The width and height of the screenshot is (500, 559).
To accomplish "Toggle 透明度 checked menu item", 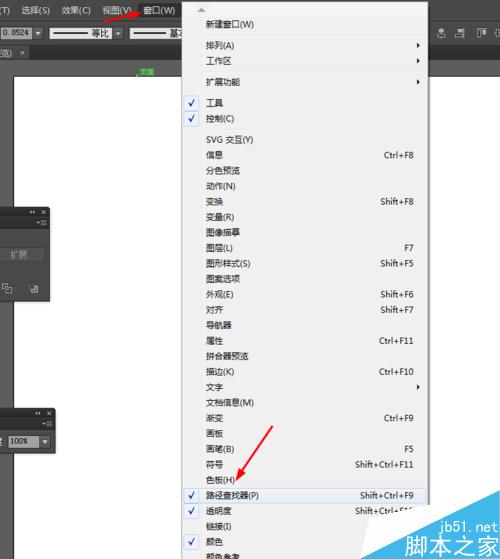I will pos(305,511).
